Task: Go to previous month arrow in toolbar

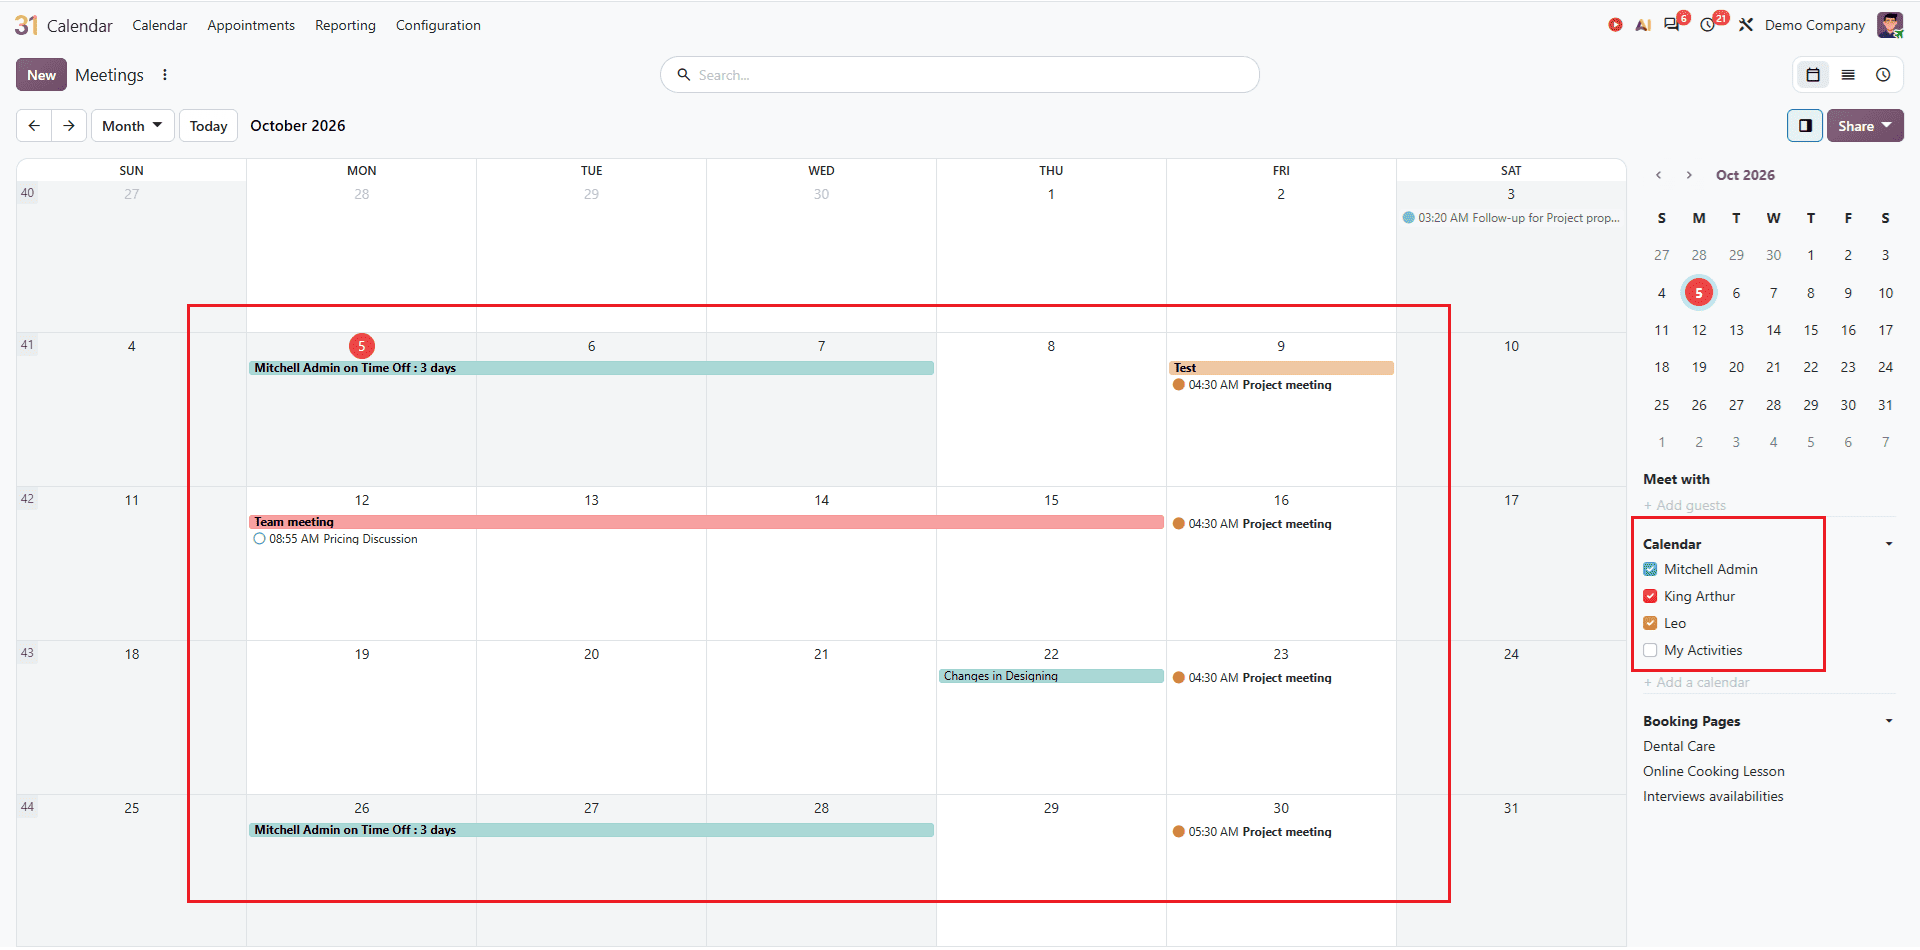Action: pos(34,126)
